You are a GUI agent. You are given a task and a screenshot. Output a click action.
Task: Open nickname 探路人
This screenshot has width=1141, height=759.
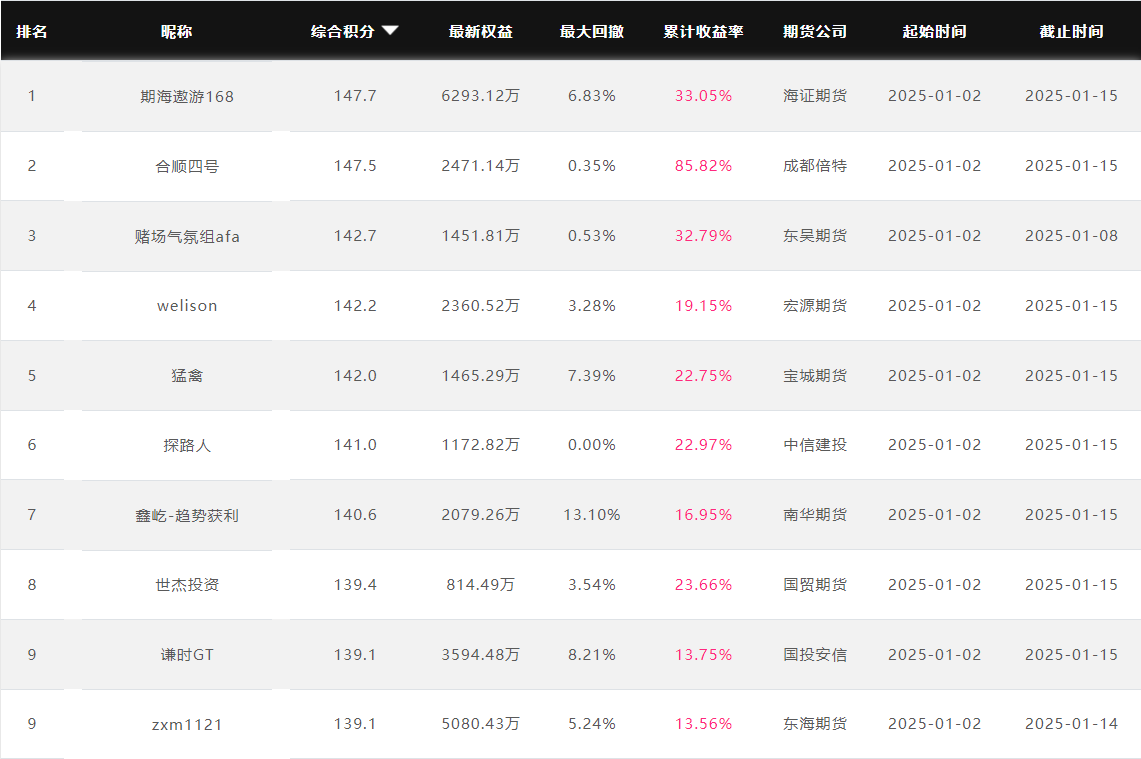tap(187, 445)
